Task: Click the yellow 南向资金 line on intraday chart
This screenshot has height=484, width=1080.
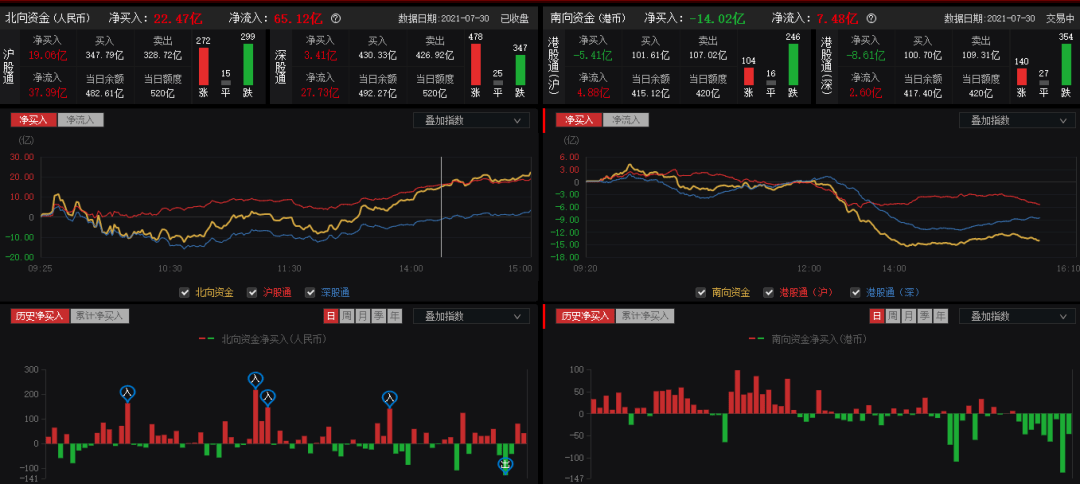Action: tap(920, 243)
